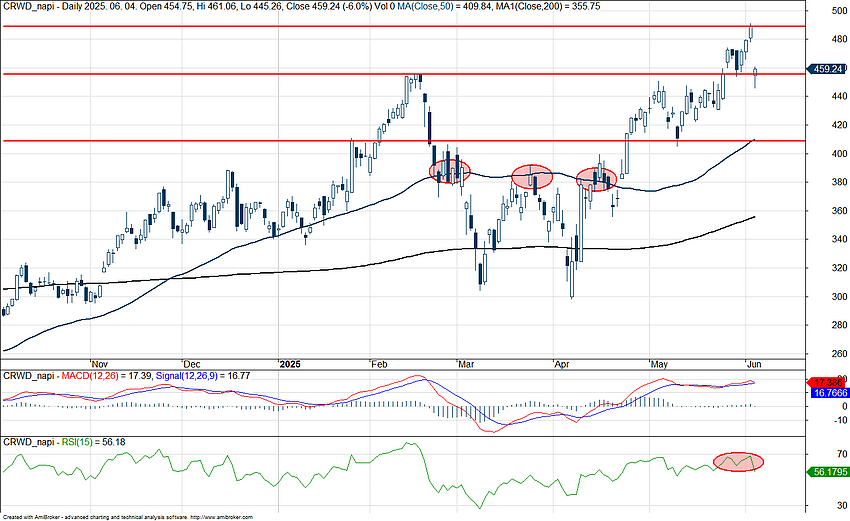Click the 'Dec' date axis label
This screenshot has height=521, width=850.
pyautogui.click(x=192, y=364)
